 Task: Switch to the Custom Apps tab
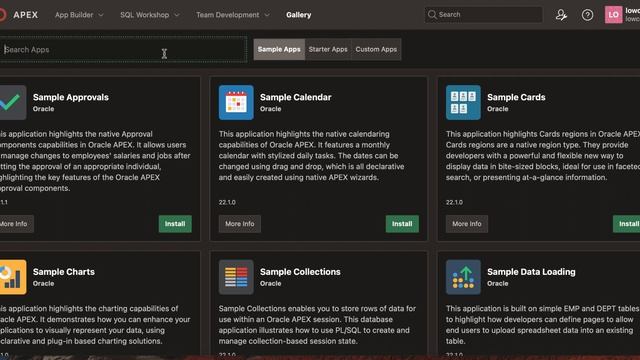(376, 49)
